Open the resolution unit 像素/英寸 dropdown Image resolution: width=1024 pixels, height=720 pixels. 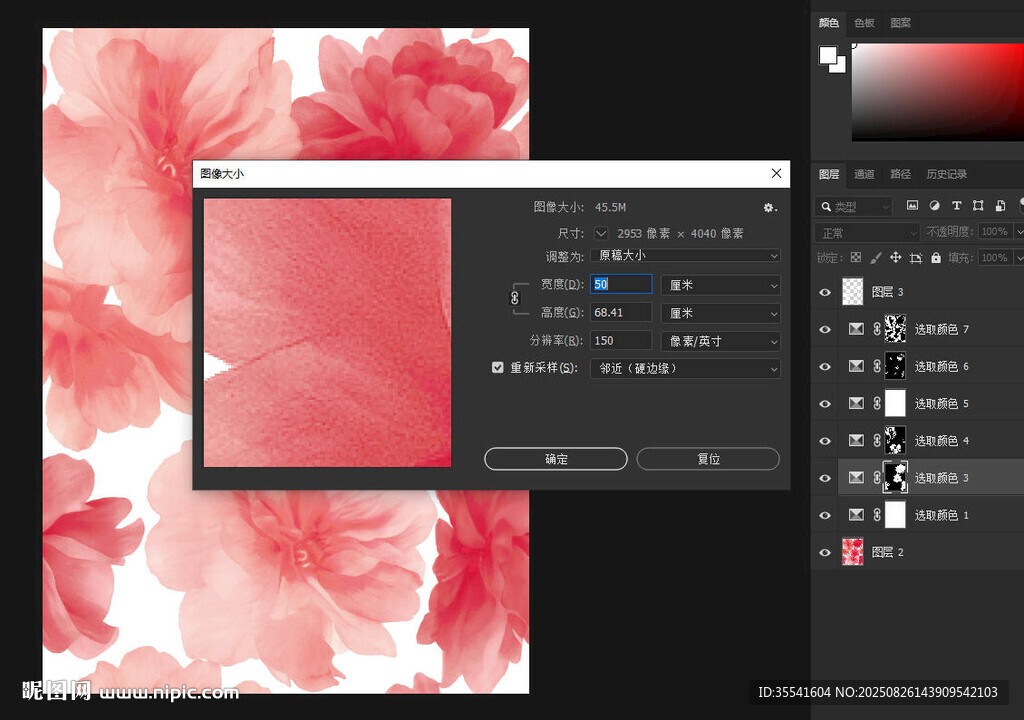[720, 341]
